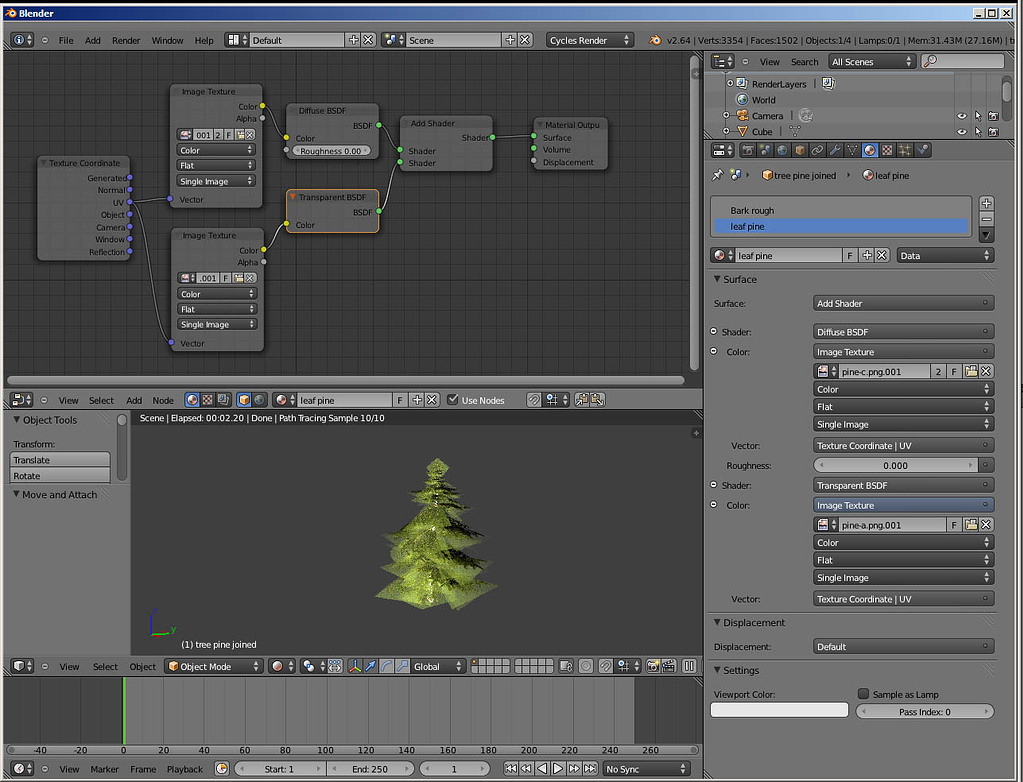Screen dimensions: 1023x782
Task: Open the Object Constraints tab (chain icon)
Action: click(817, 151)
